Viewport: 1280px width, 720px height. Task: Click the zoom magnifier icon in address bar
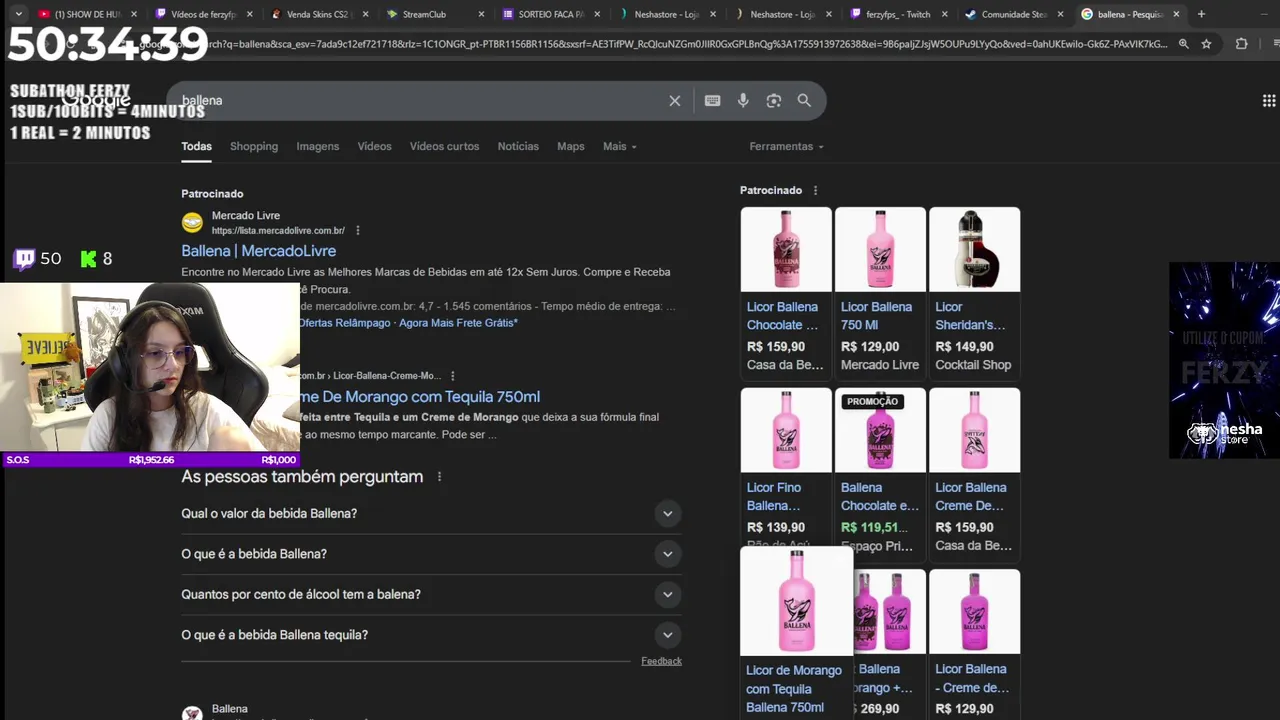[x=1184, y=44]
